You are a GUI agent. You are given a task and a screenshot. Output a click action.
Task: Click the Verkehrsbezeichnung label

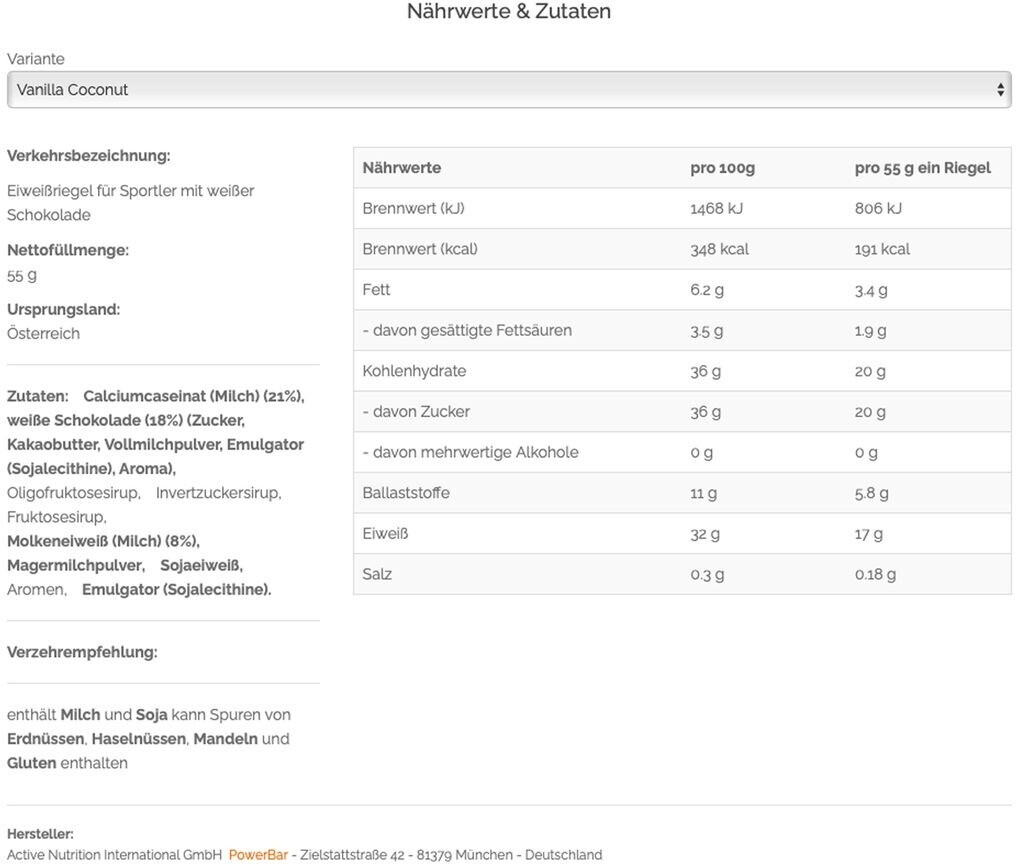88,156
